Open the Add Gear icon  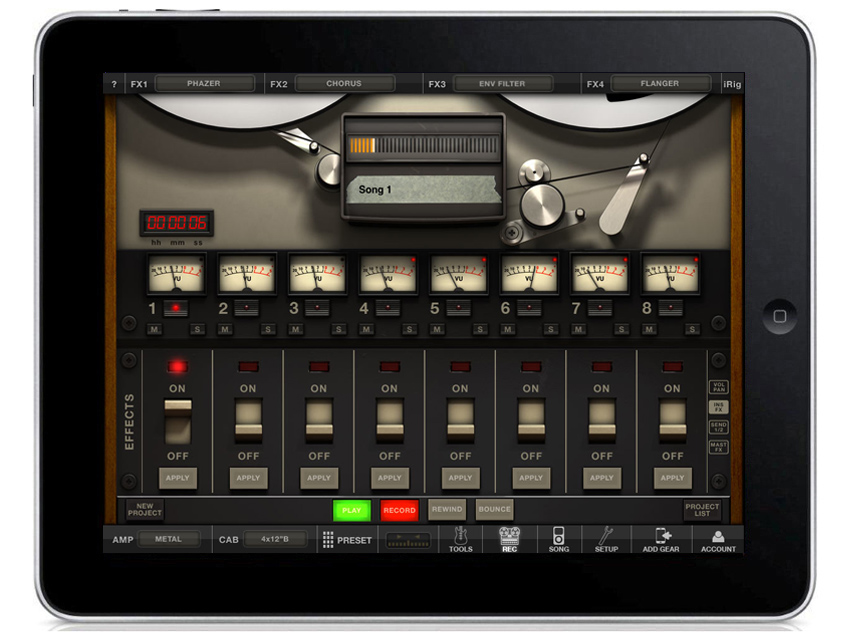pyautogui.click(x=660, y=539)
